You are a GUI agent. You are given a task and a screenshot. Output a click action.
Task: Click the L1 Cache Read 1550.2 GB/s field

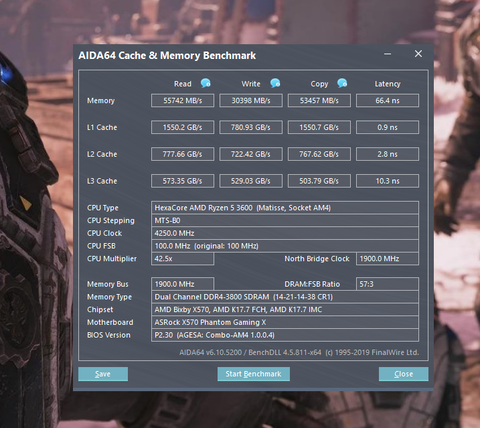(183, 127)
